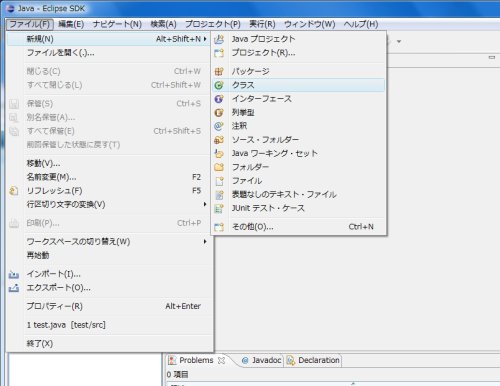Open the ナビゲート(N) menu
Screen dimensions: 500x386
pyautogui.click(x=117, y=24)
